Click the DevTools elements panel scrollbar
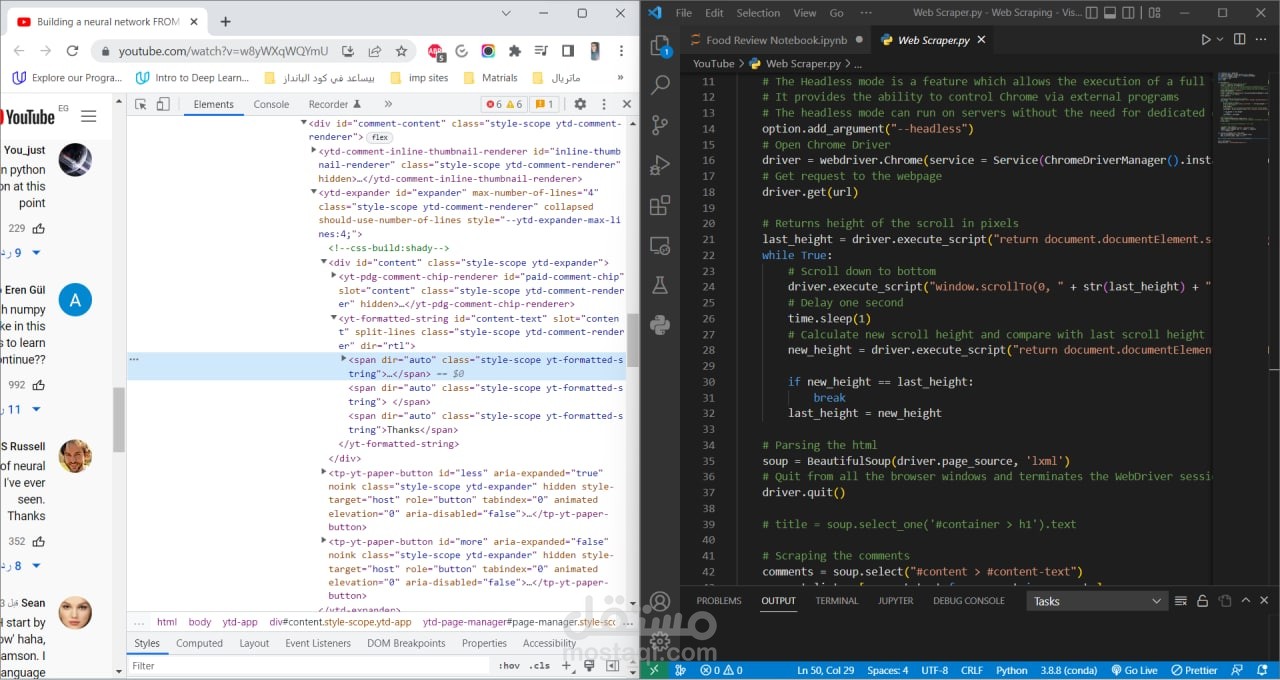Viewport: 1280px width, 680px height. pos(632,340)
